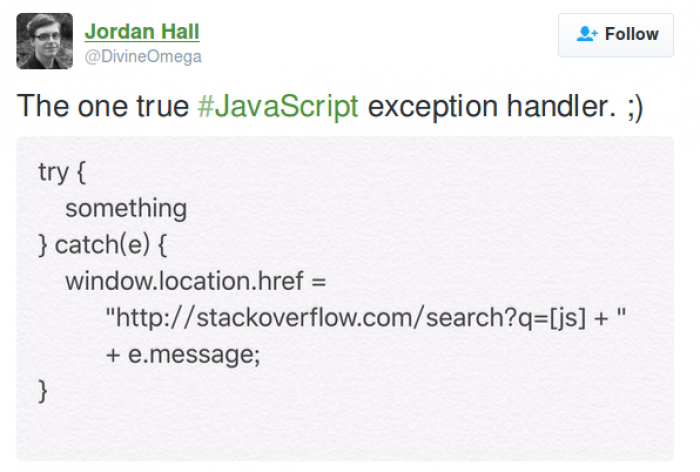Viewport: 700px width, 472px height.
Task: Click the final closing brace in code
Action: (43, 391)
